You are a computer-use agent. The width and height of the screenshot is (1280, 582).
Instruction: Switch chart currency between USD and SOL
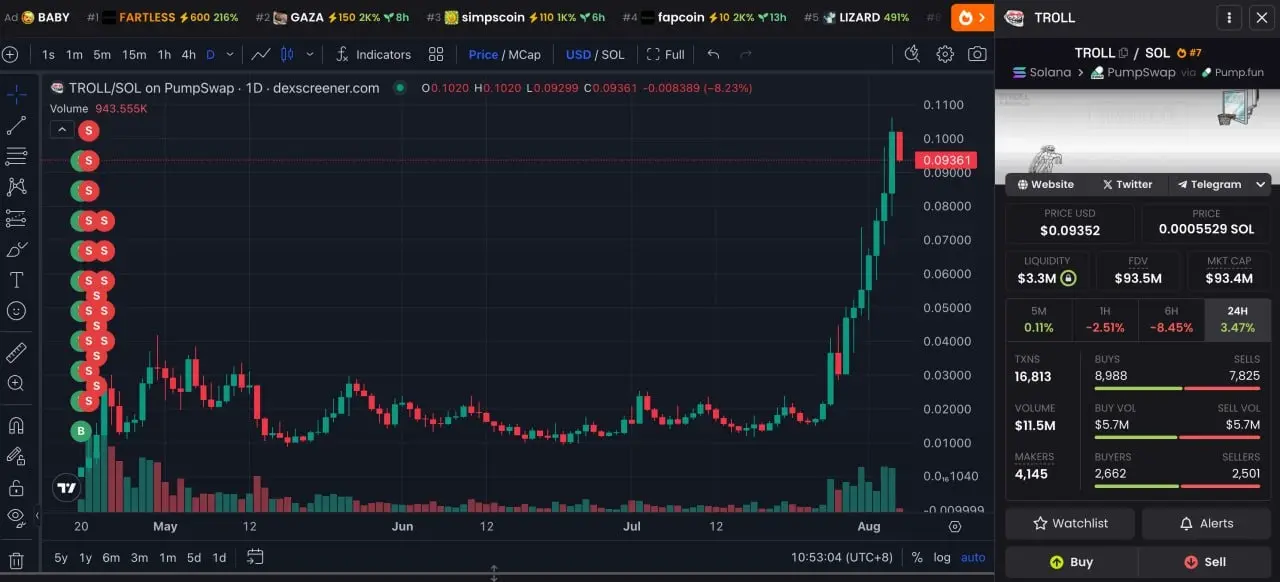coord(595,54)
